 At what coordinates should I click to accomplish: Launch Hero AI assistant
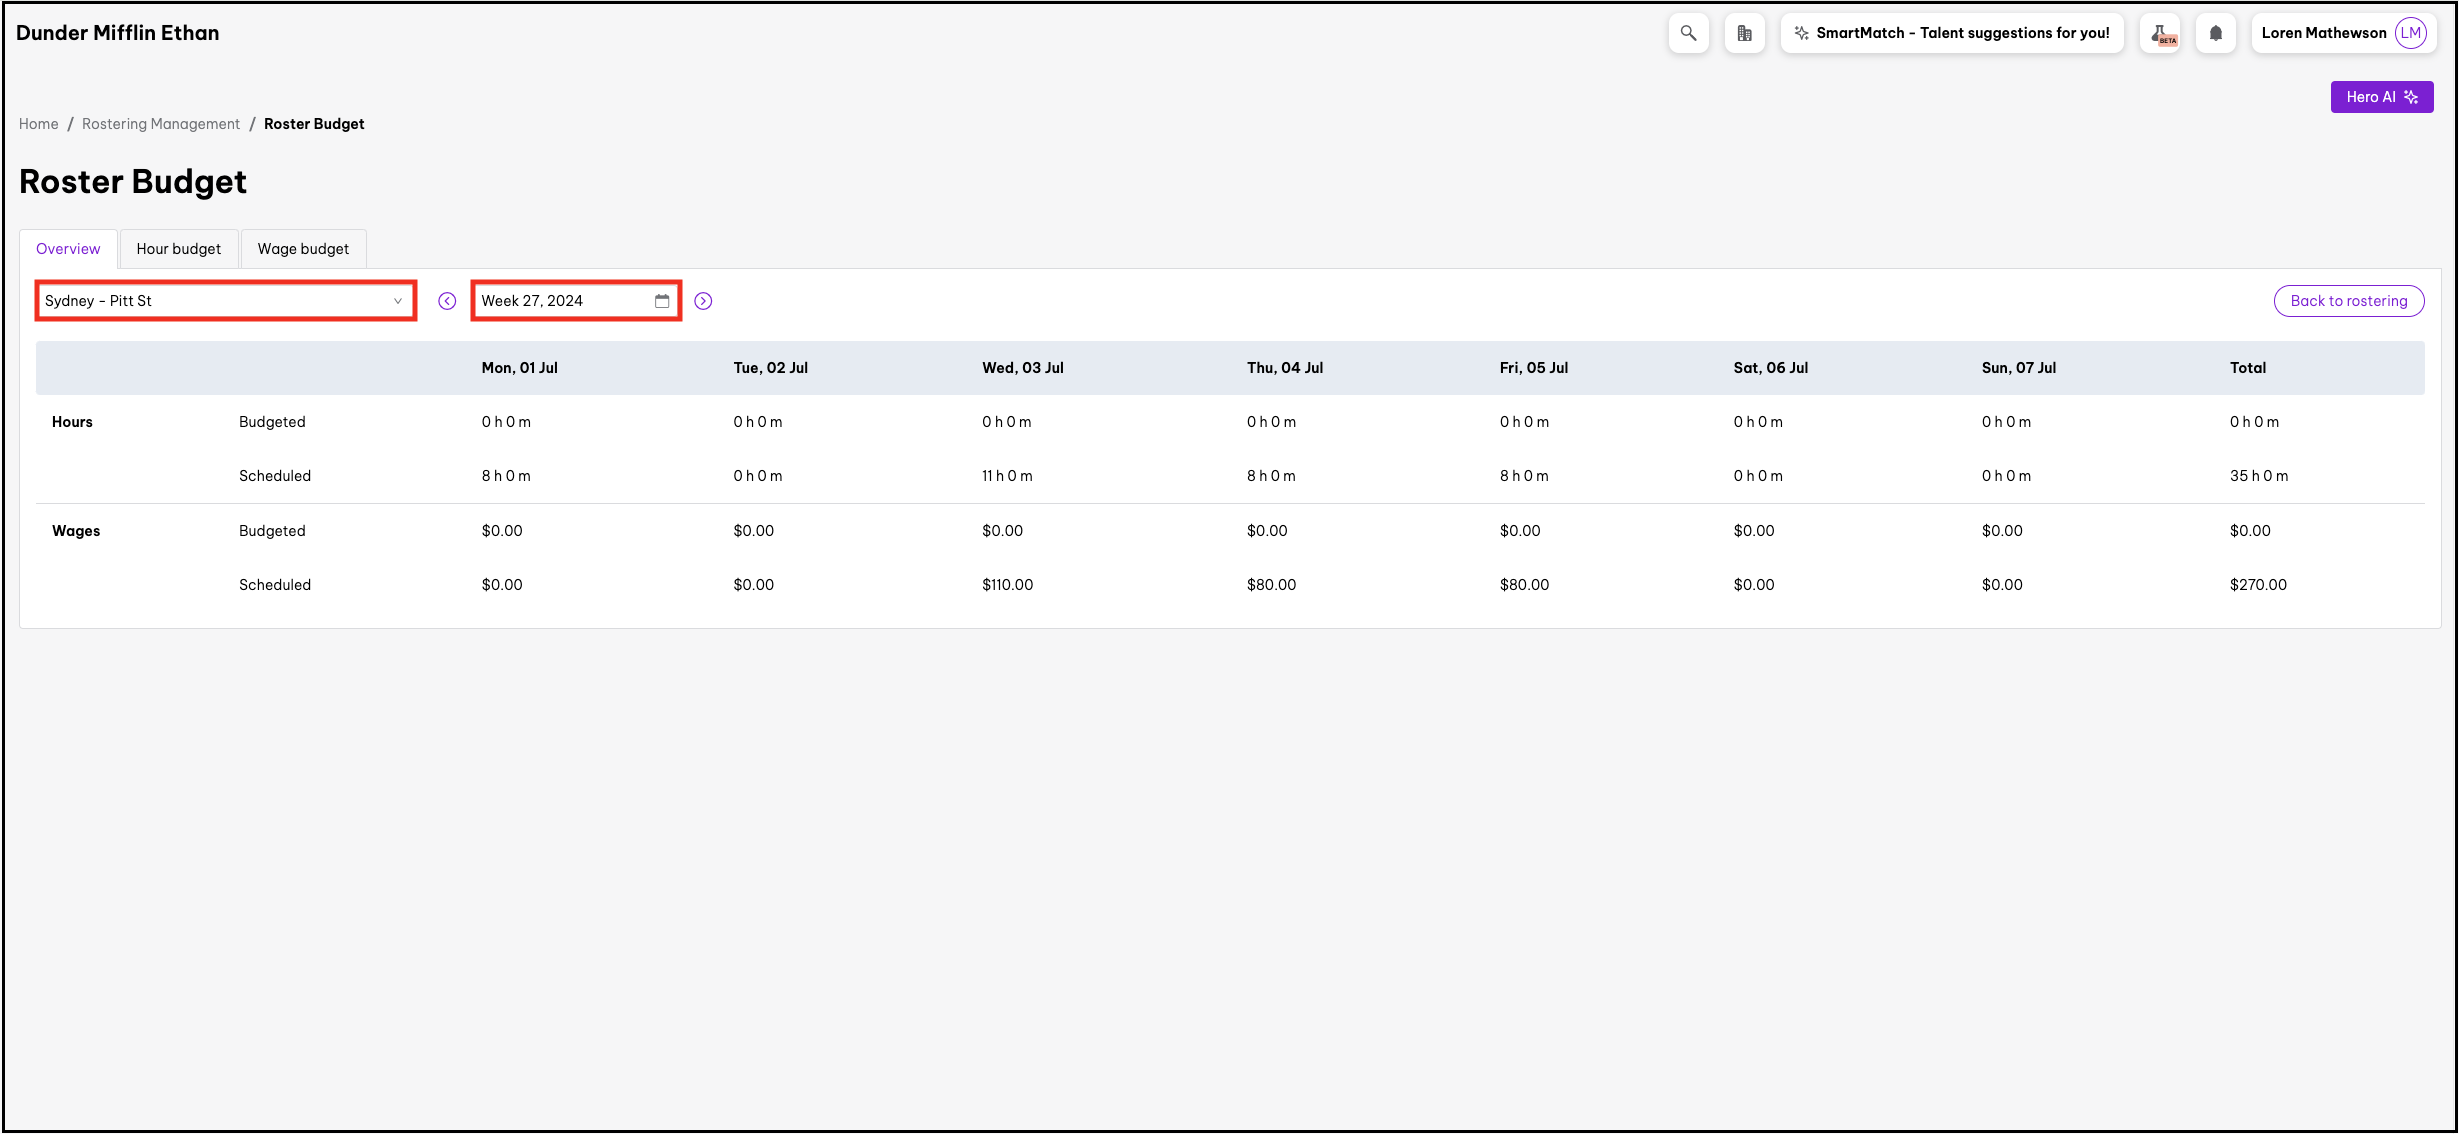(2381, 97)
